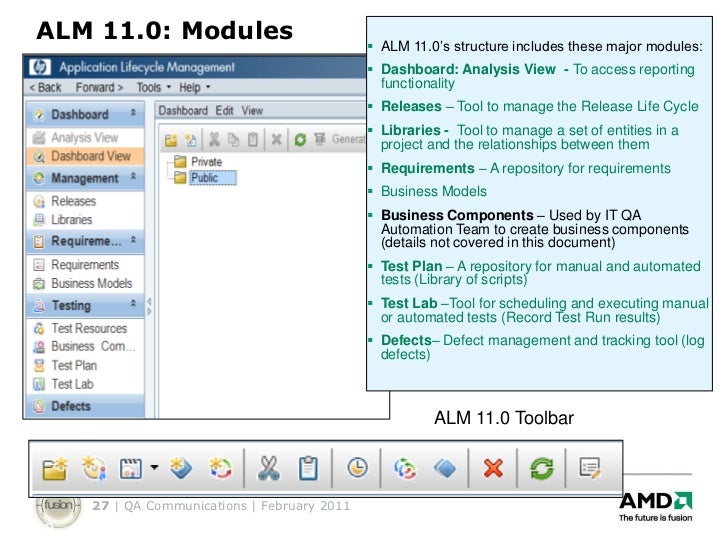Image resolution: width=728 pixels, height=546 pixels.
Task: Collapse the Testing sidebar section
Action: 133,304
